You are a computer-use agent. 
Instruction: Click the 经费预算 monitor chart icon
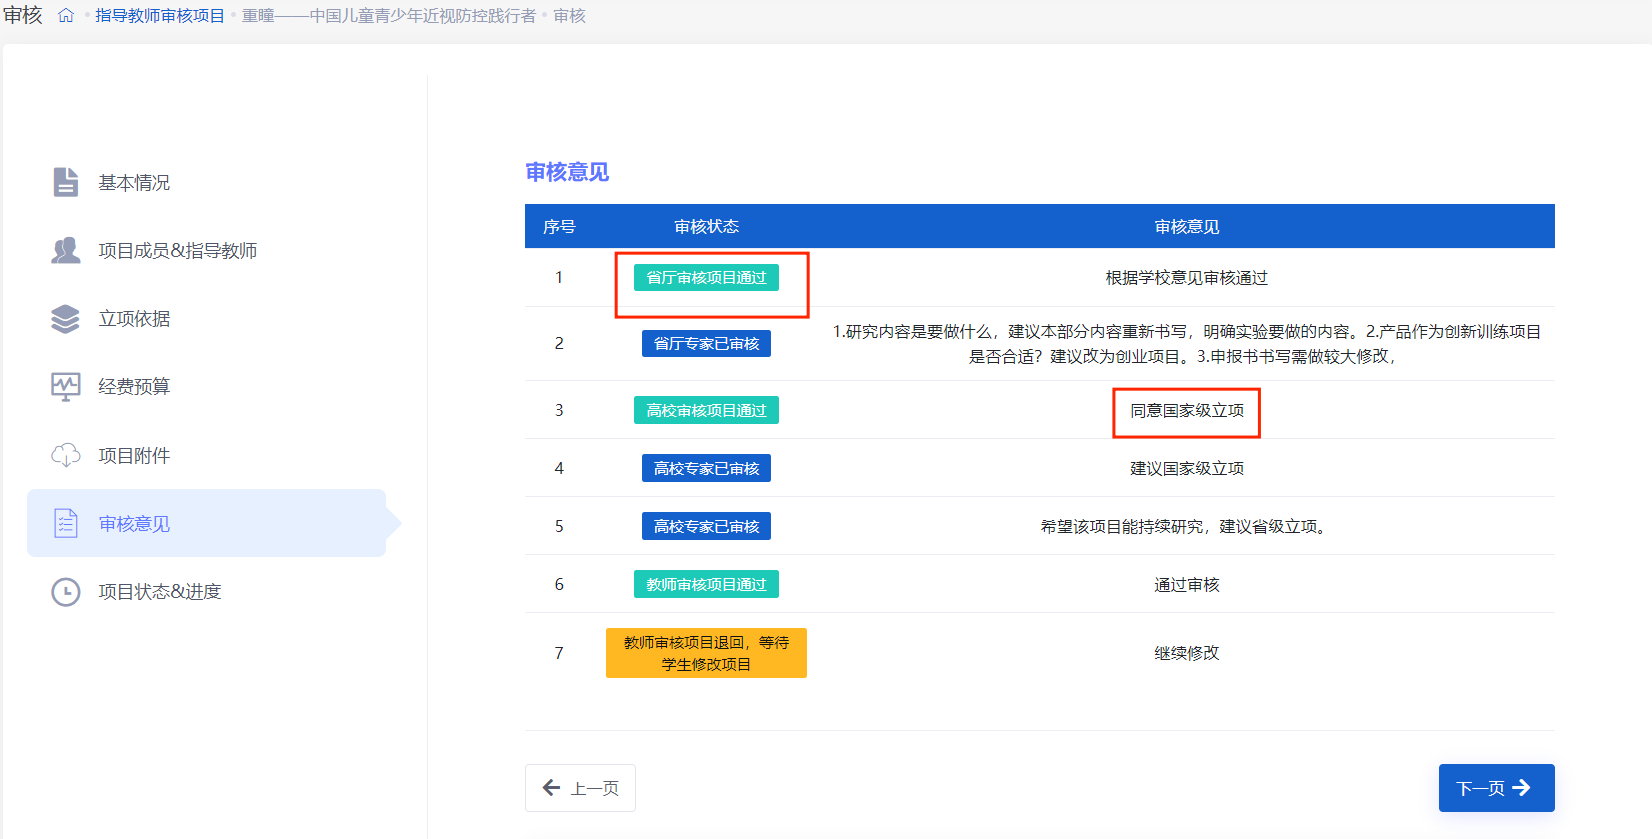coord(66,387)
